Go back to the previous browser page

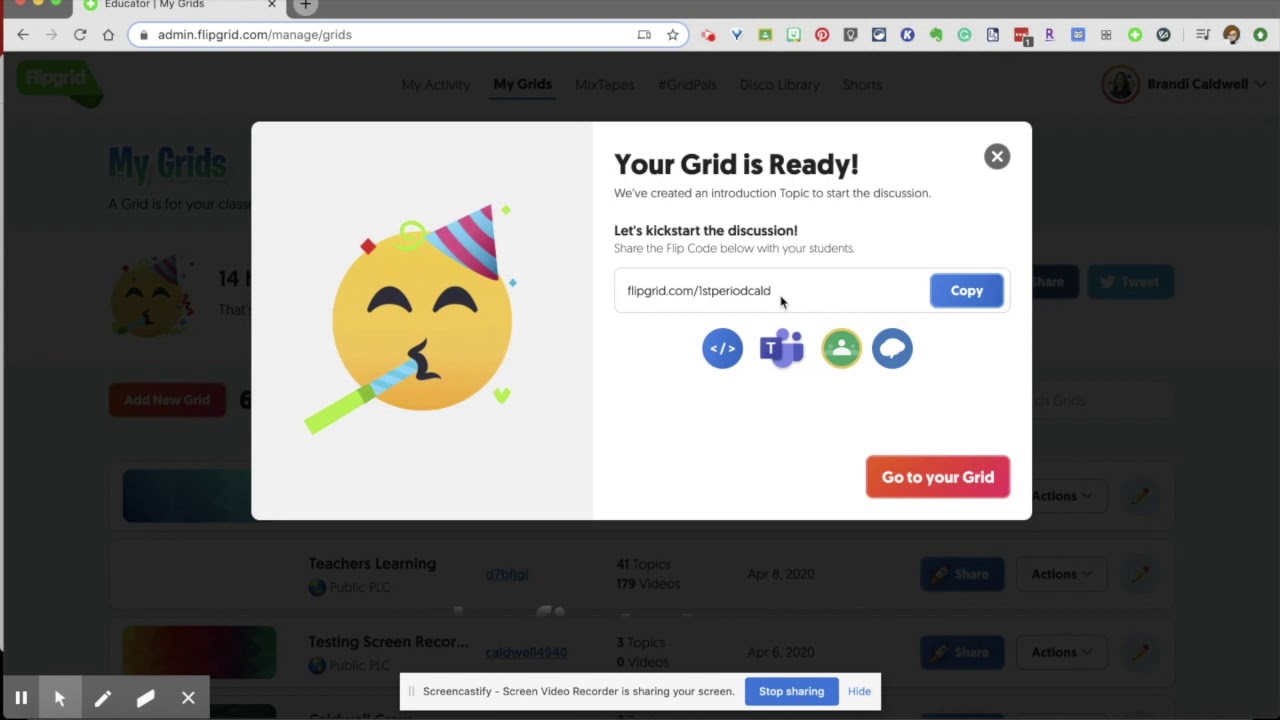(x=23, y=34)
